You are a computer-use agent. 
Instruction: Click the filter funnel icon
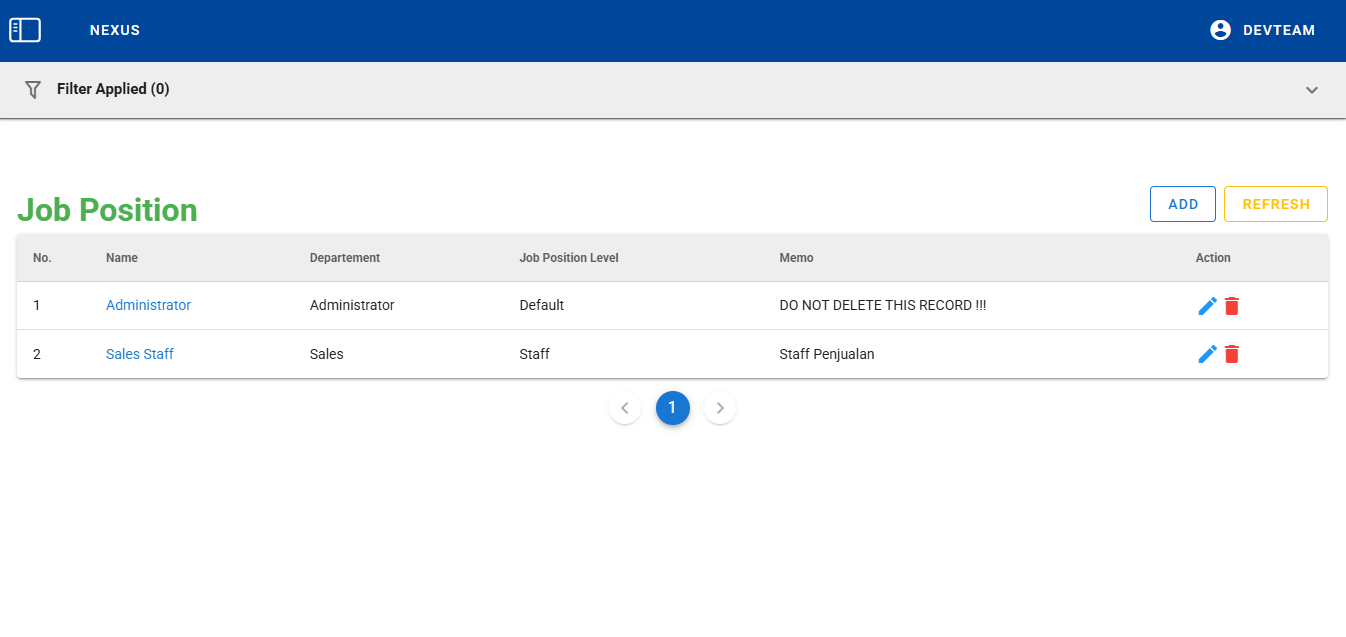33,89
